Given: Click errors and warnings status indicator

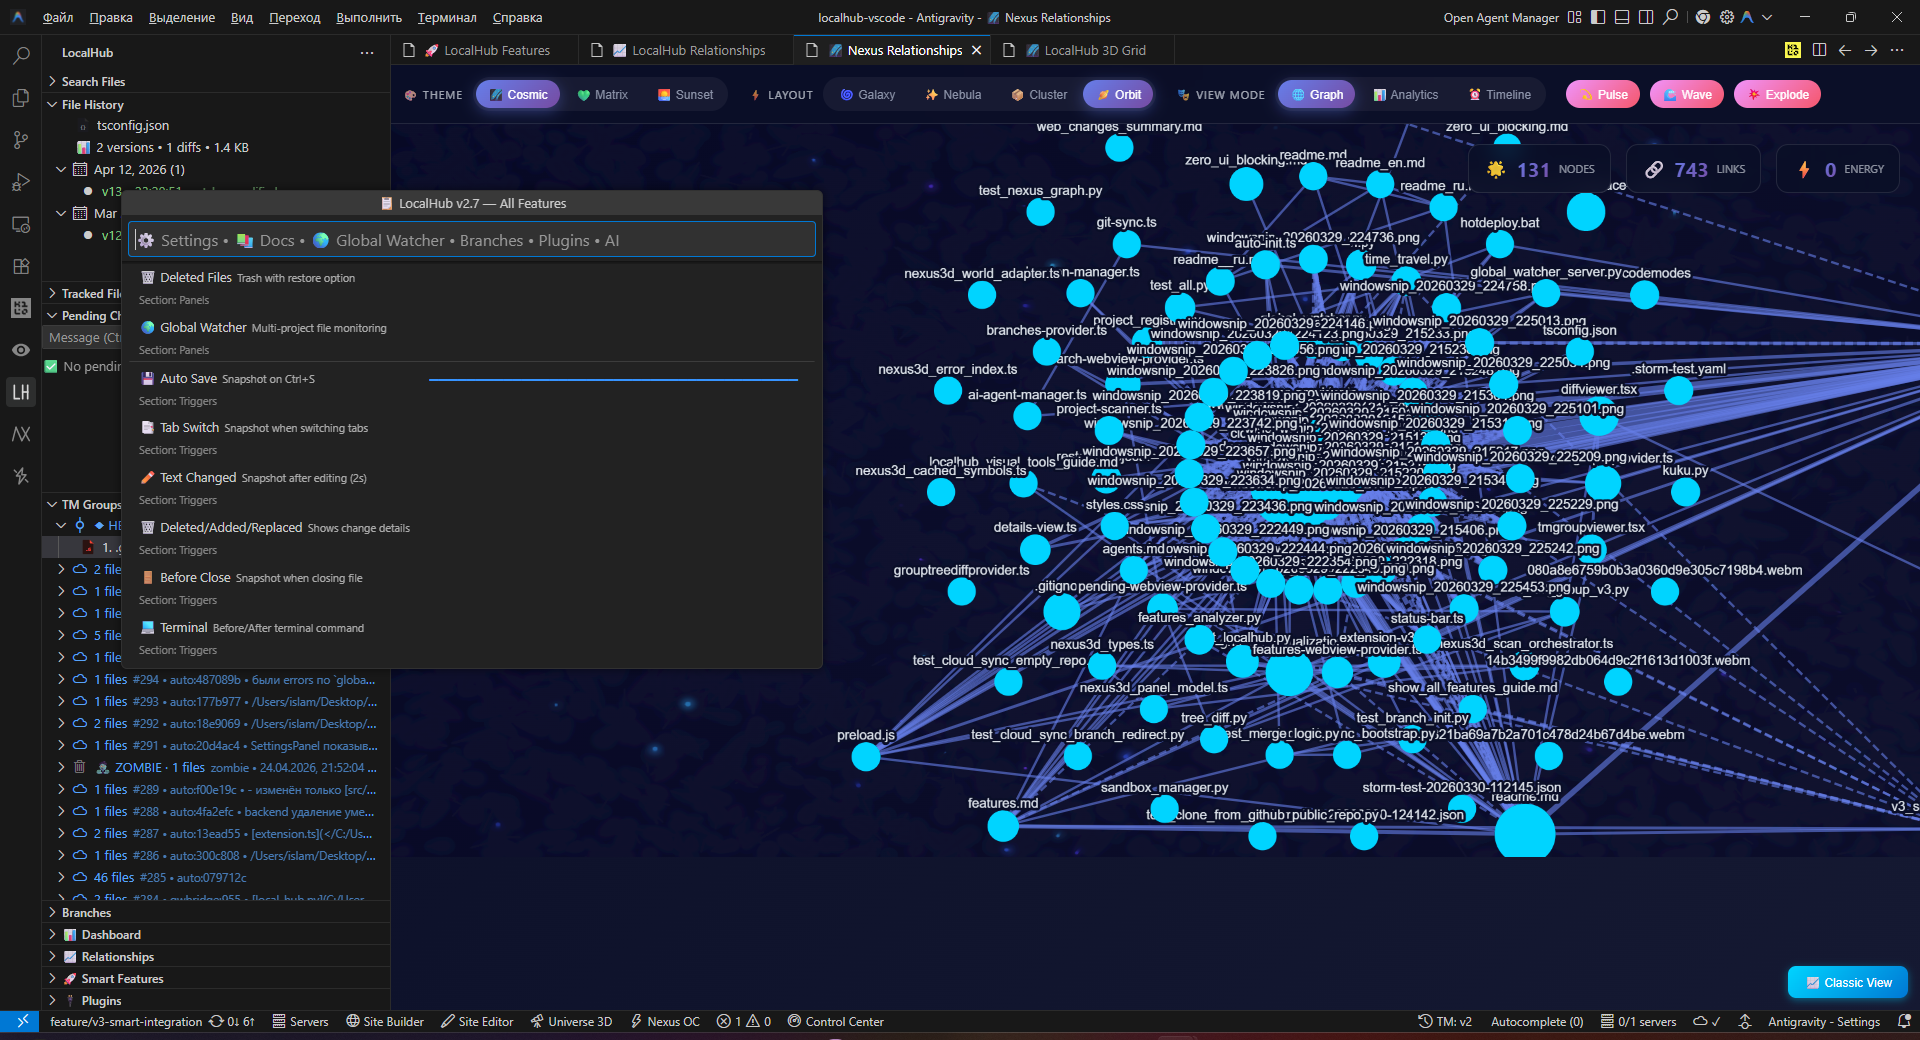Looking at the screenshot, I should click(744, 1021).
